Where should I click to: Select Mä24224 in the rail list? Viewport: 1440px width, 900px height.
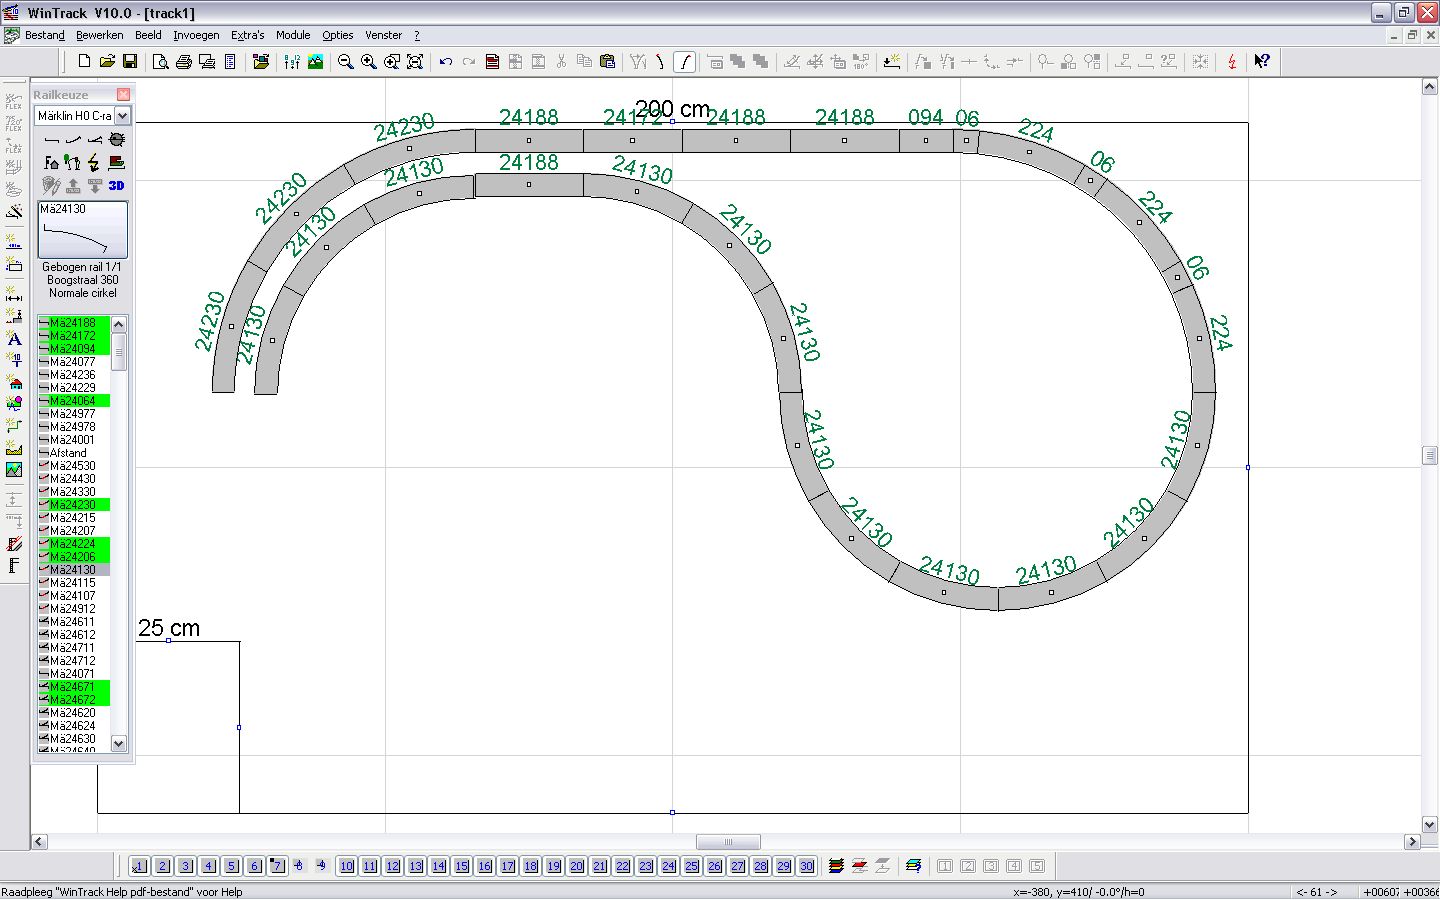(74, 544)
